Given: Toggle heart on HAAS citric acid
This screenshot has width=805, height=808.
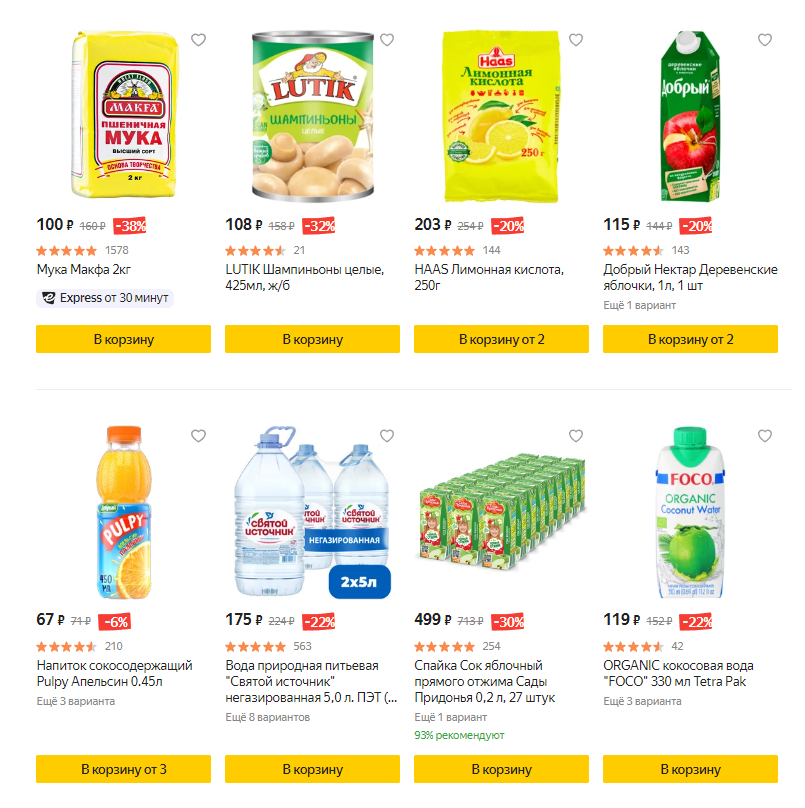Looking at the screenshot, I should (x=576, y=40).
